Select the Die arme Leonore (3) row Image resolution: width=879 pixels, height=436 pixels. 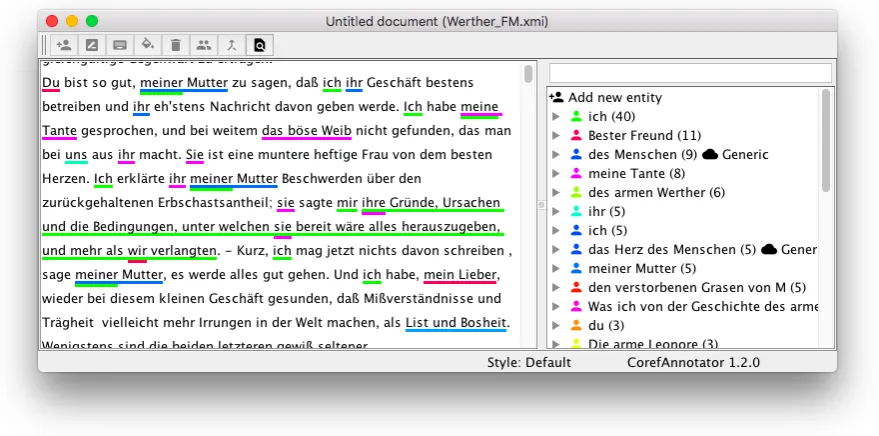coord(683,344)
